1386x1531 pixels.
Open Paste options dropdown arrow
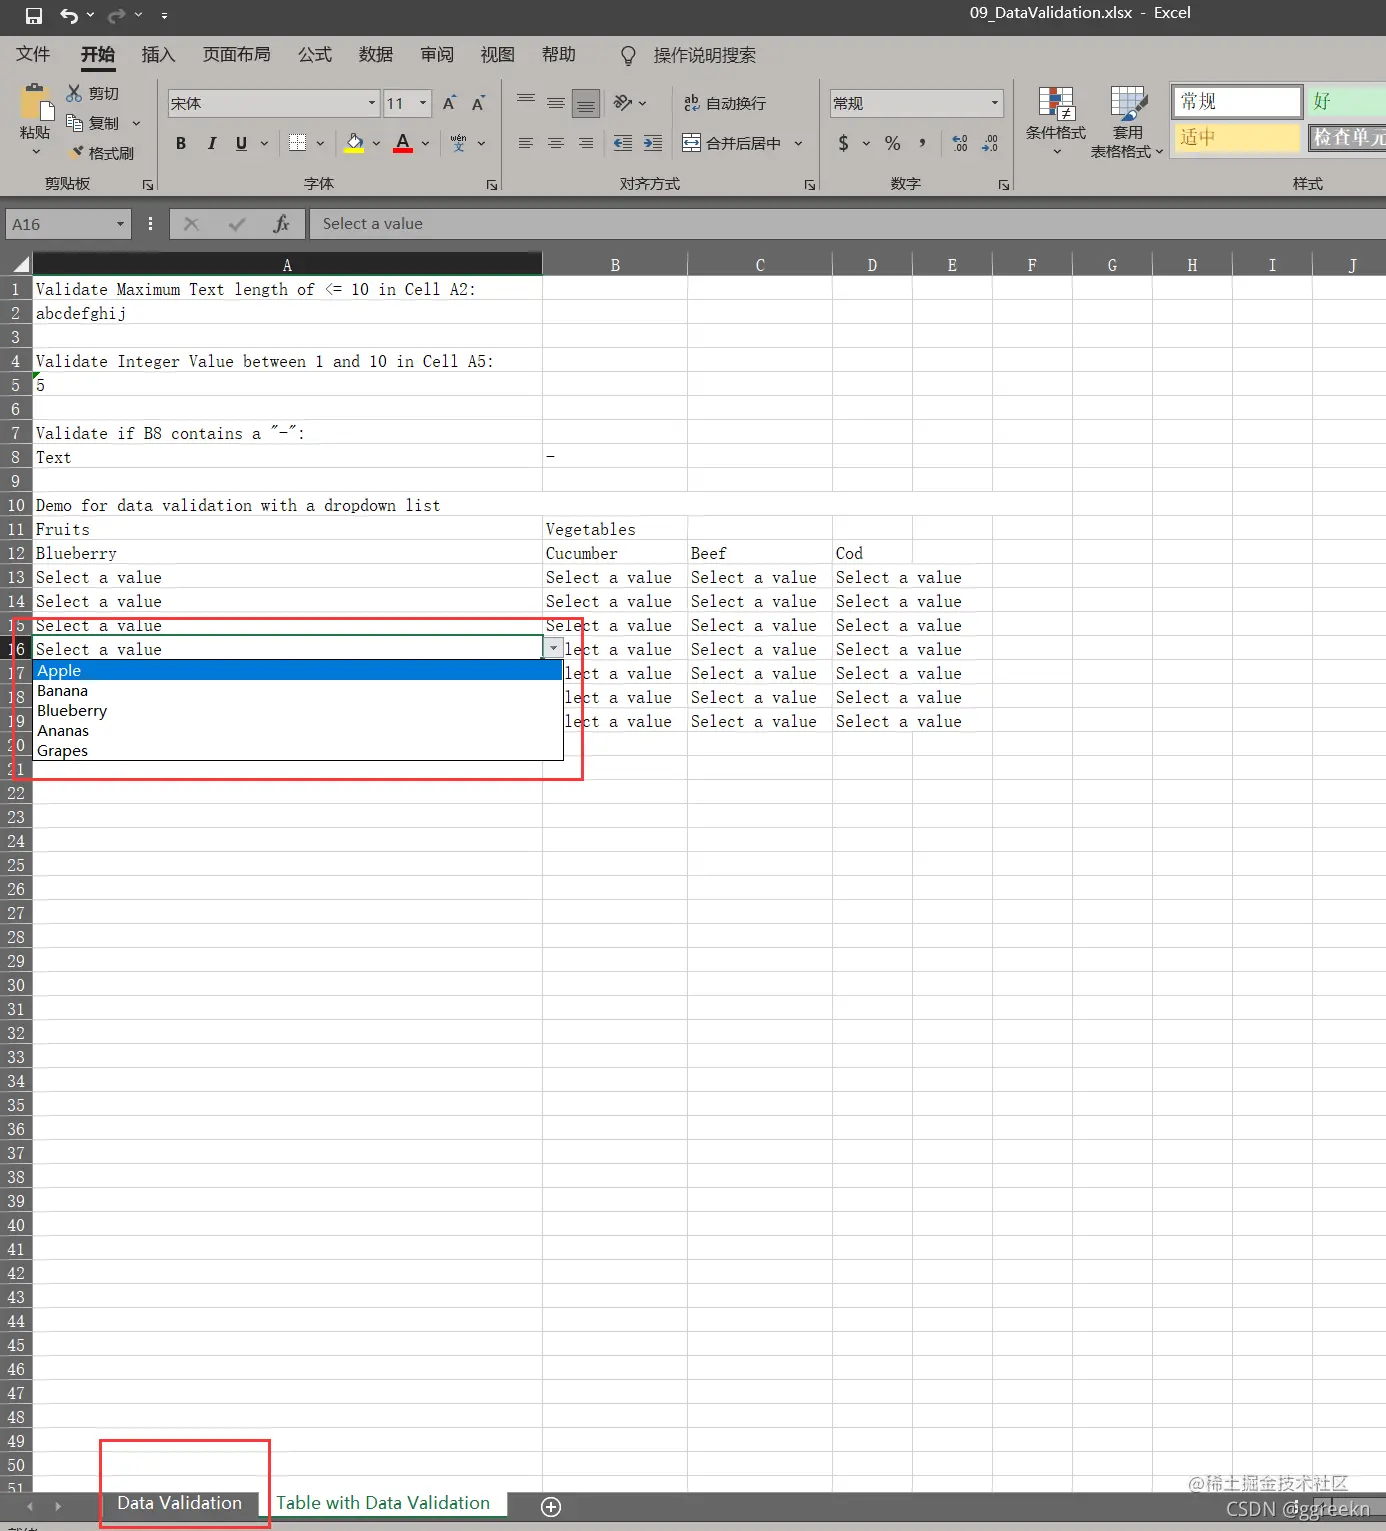pyautogui.click(x=36, y=152)
